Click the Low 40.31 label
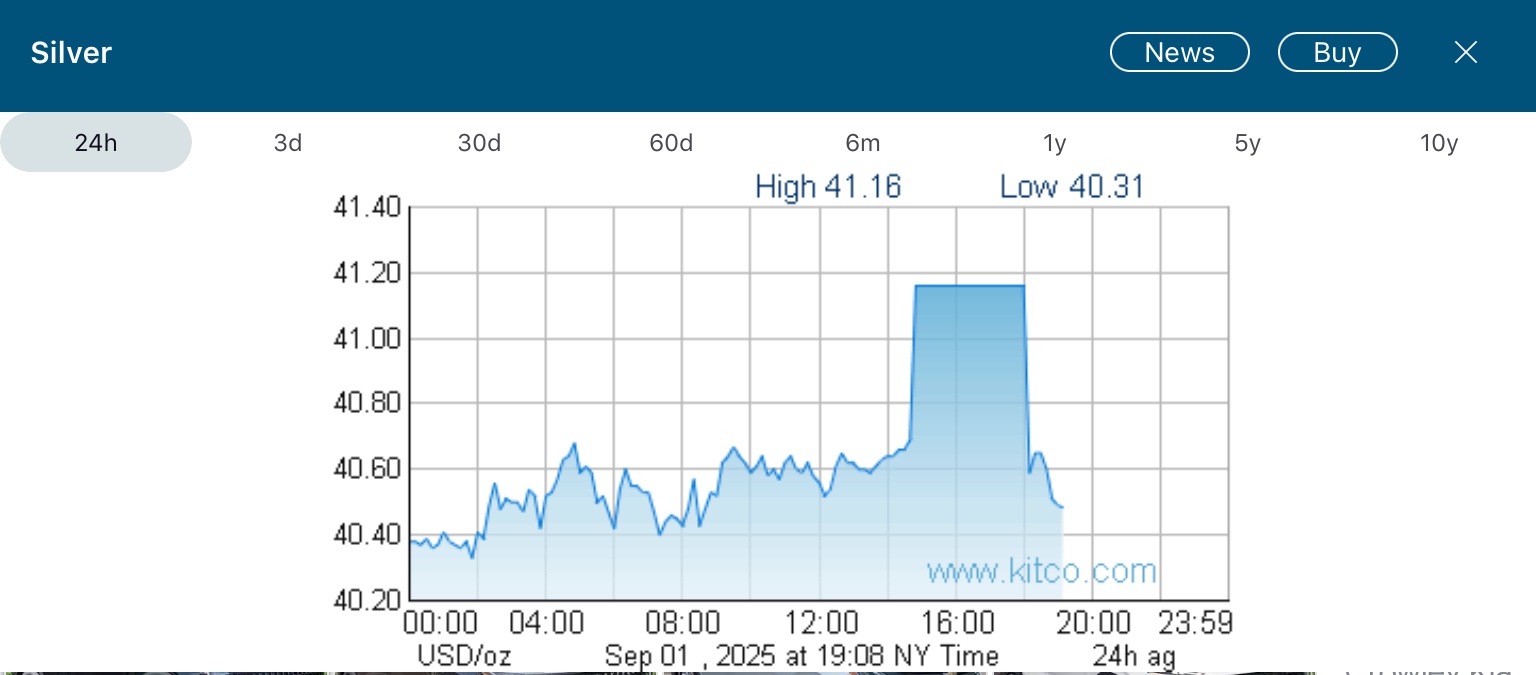Image resolution: width=1536 pixels, height=675 pixels. (1072, 187)
